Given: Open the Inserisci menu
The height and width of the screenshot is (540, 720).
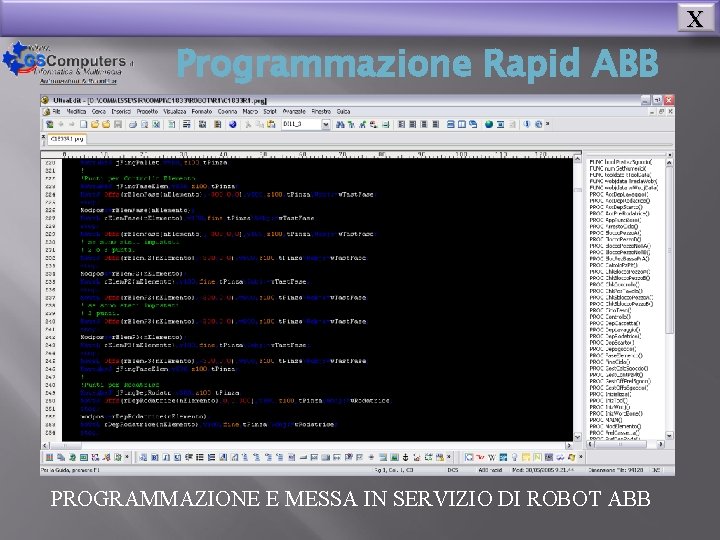Looking at the screenshot, I should click(121, 112).
